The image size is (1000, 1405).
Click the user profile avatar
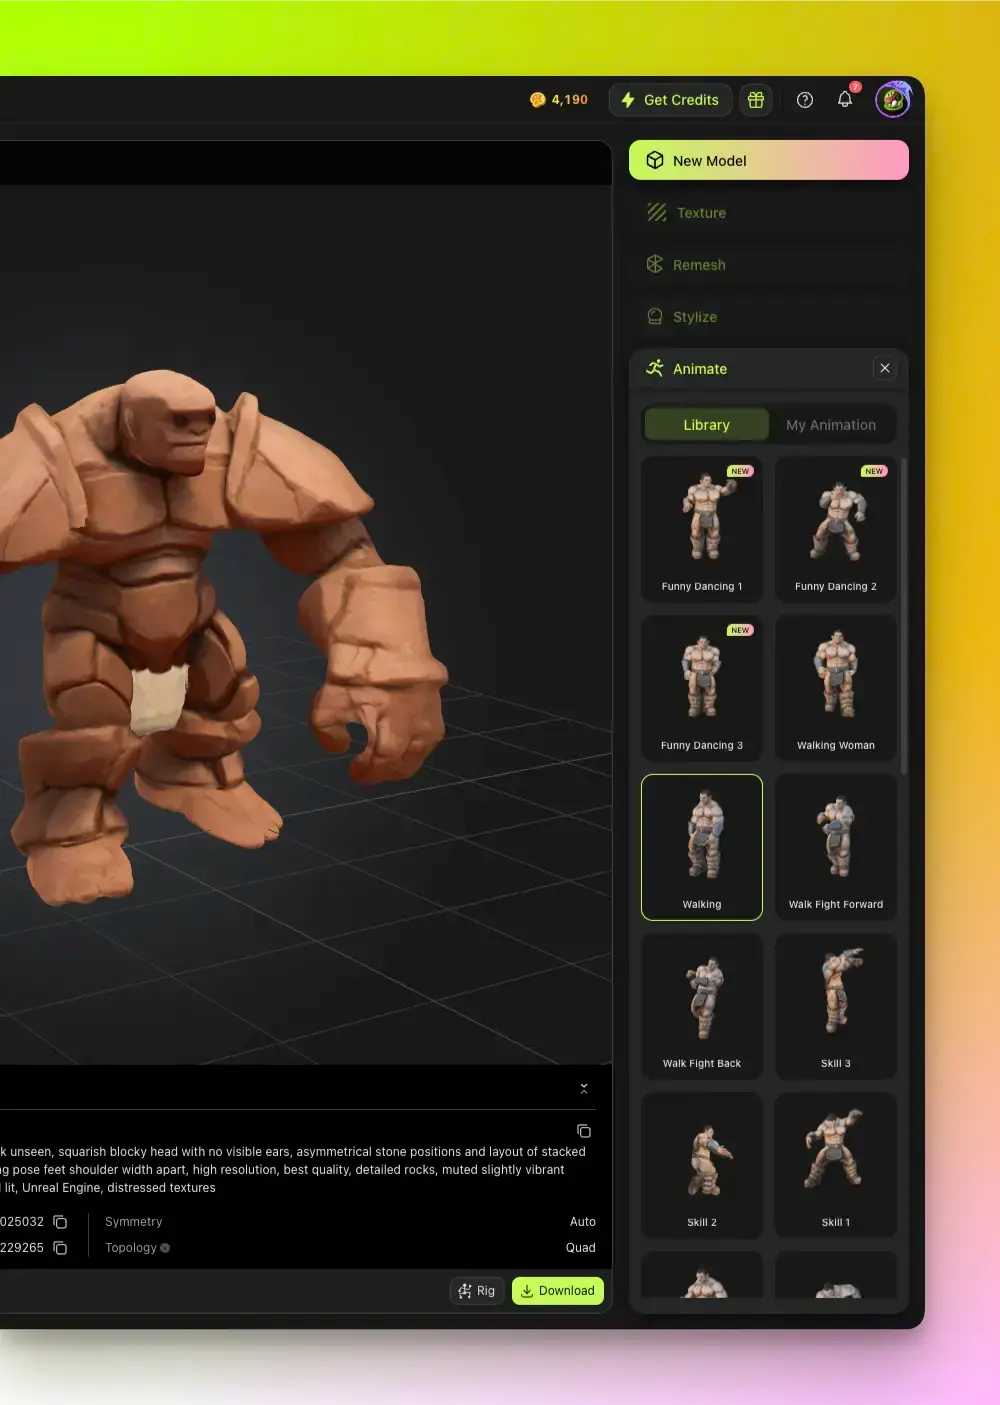tap(892, 99)
